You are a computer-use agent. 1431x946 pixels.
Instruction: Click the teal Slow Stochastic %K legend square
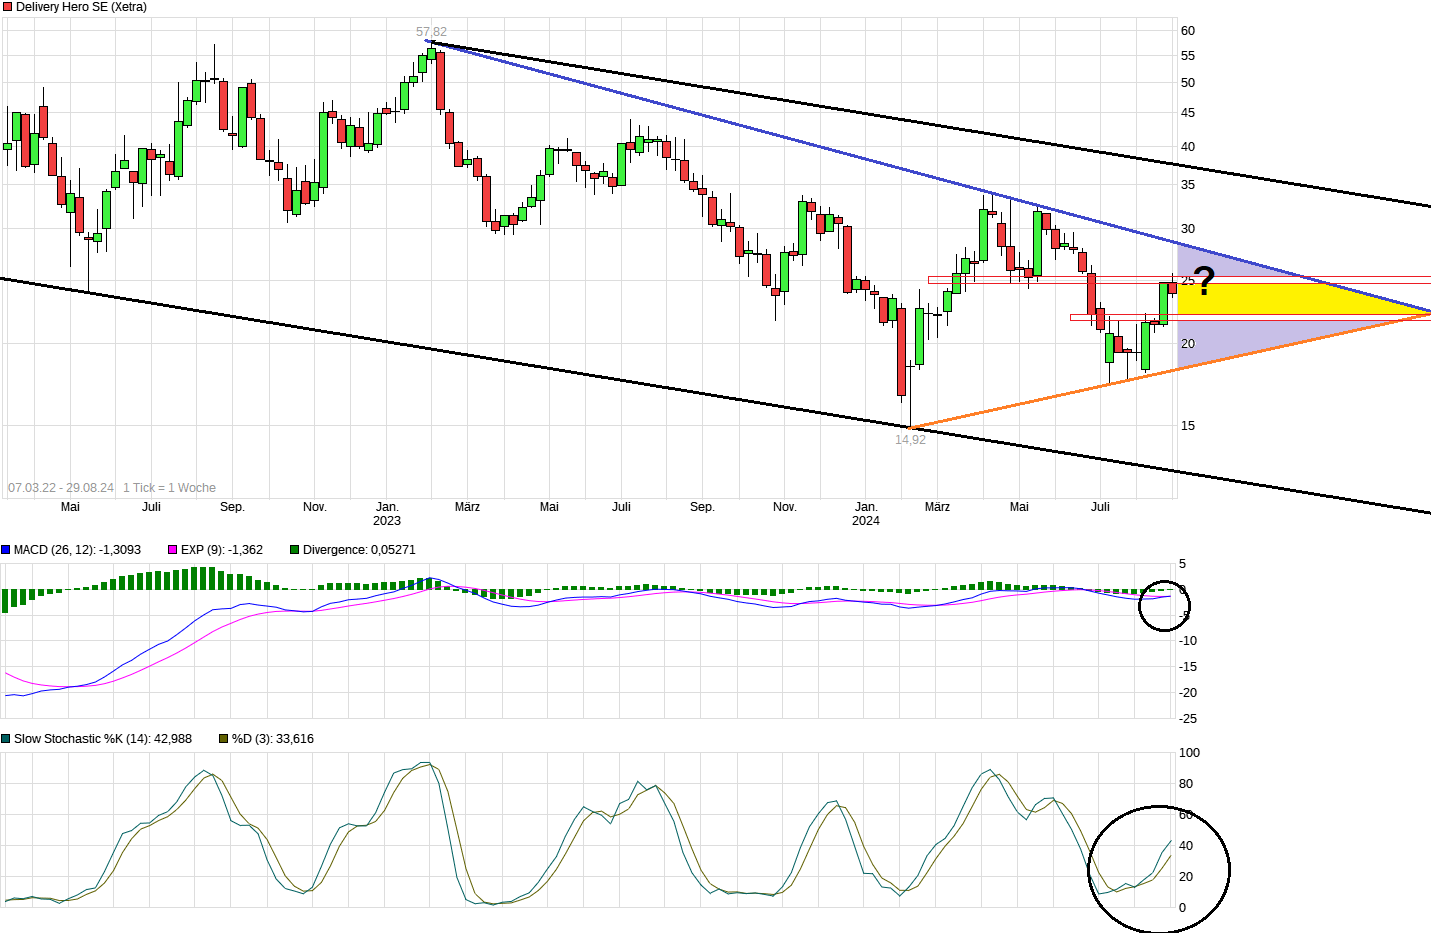[x=6, y=739]
